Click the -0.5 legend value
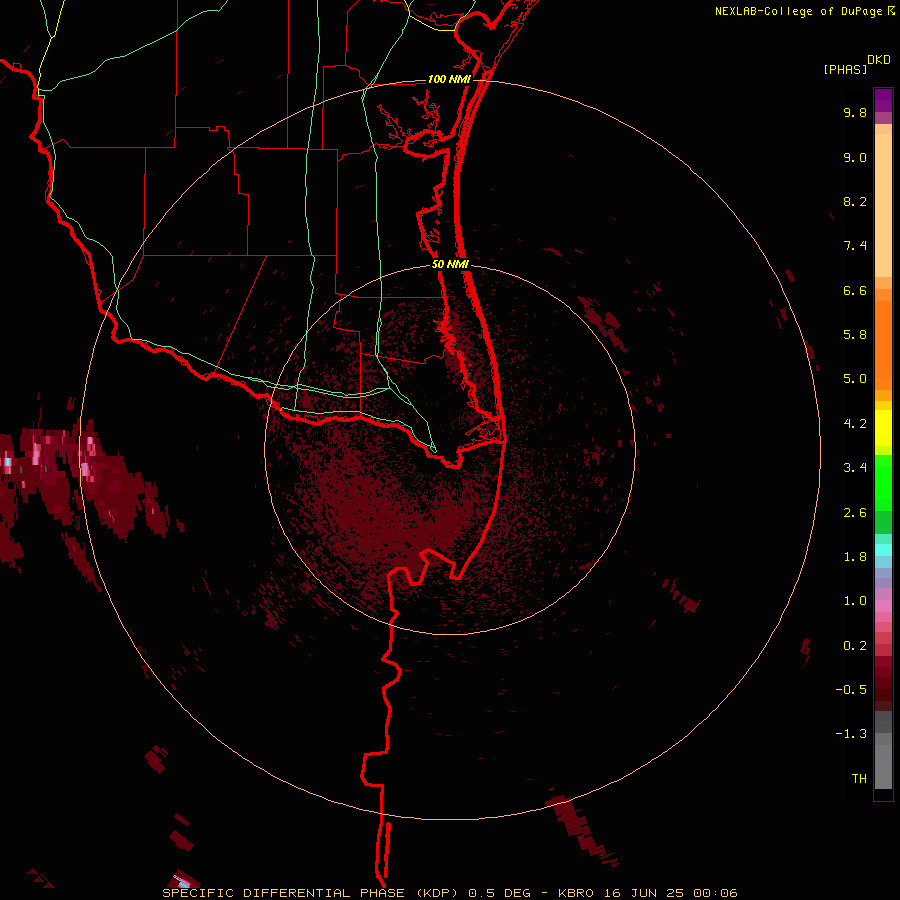This screenshot has width=900, height=900. point(851,690)
